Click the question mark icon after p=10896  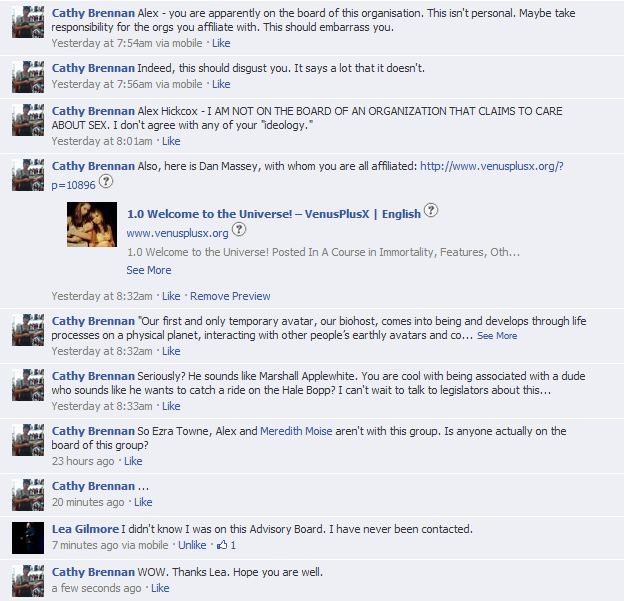(106, 182)
